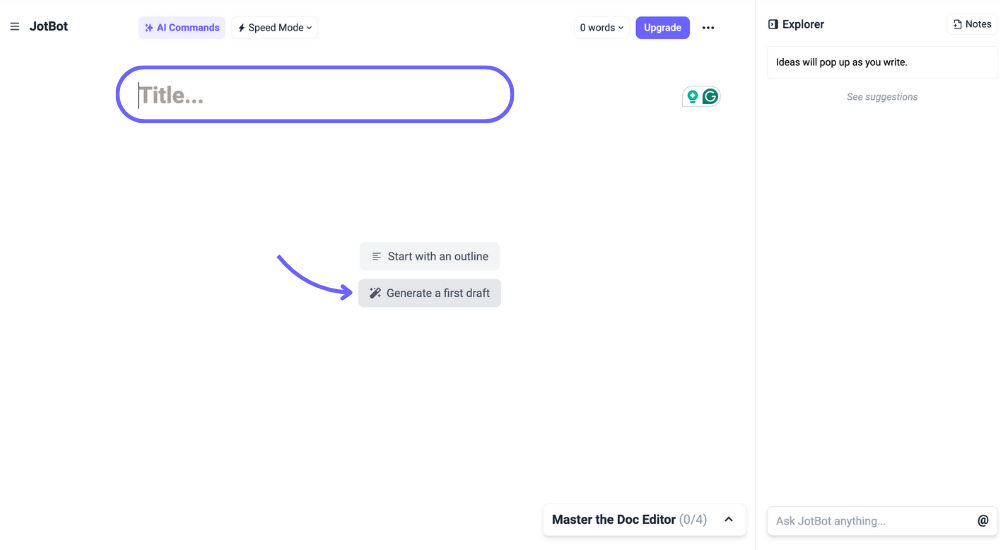This screenshot has width=1000, height=550.
Task: Click the @ mention icon
Action: click(x=983, y=521)
